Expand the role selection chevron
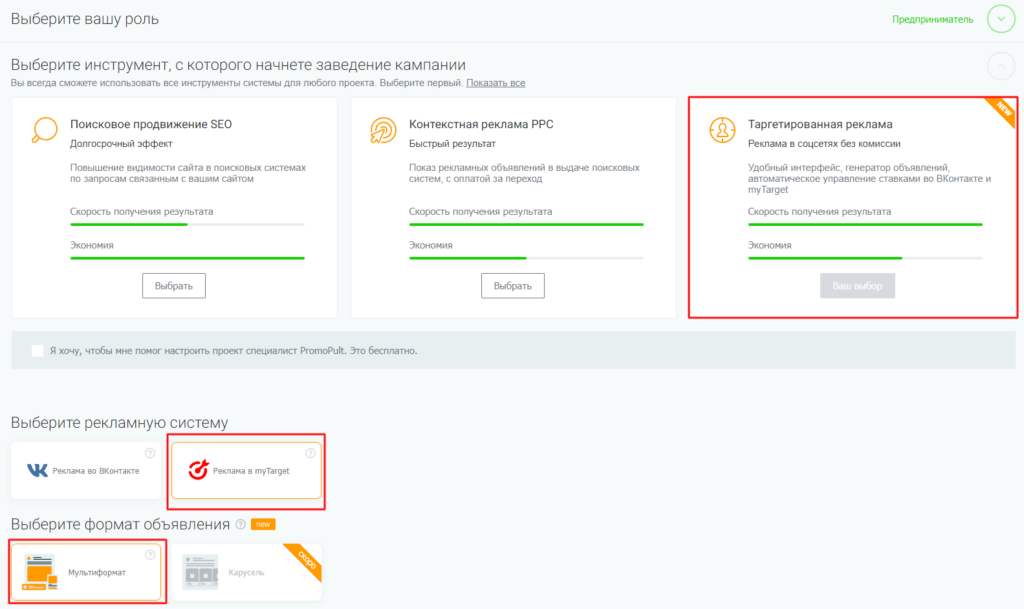This screenshot has width=1024, height=609. tap(1000, 19)
